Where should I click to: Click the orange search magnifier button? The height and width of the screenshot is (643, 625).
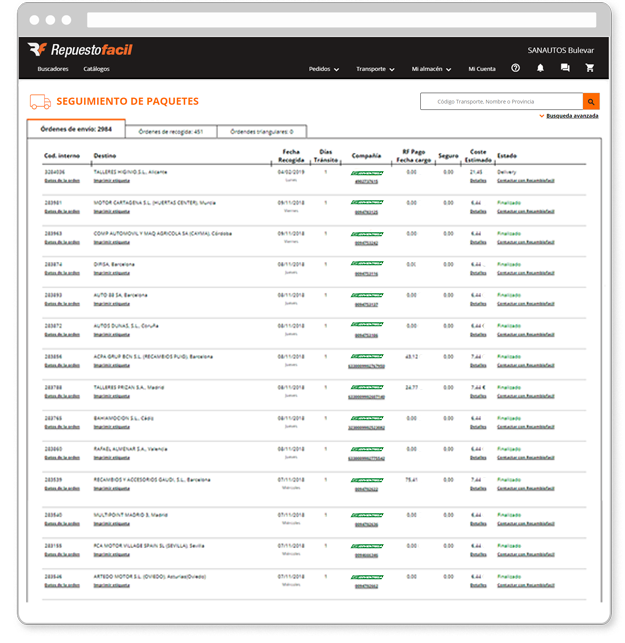pos(591,101)
